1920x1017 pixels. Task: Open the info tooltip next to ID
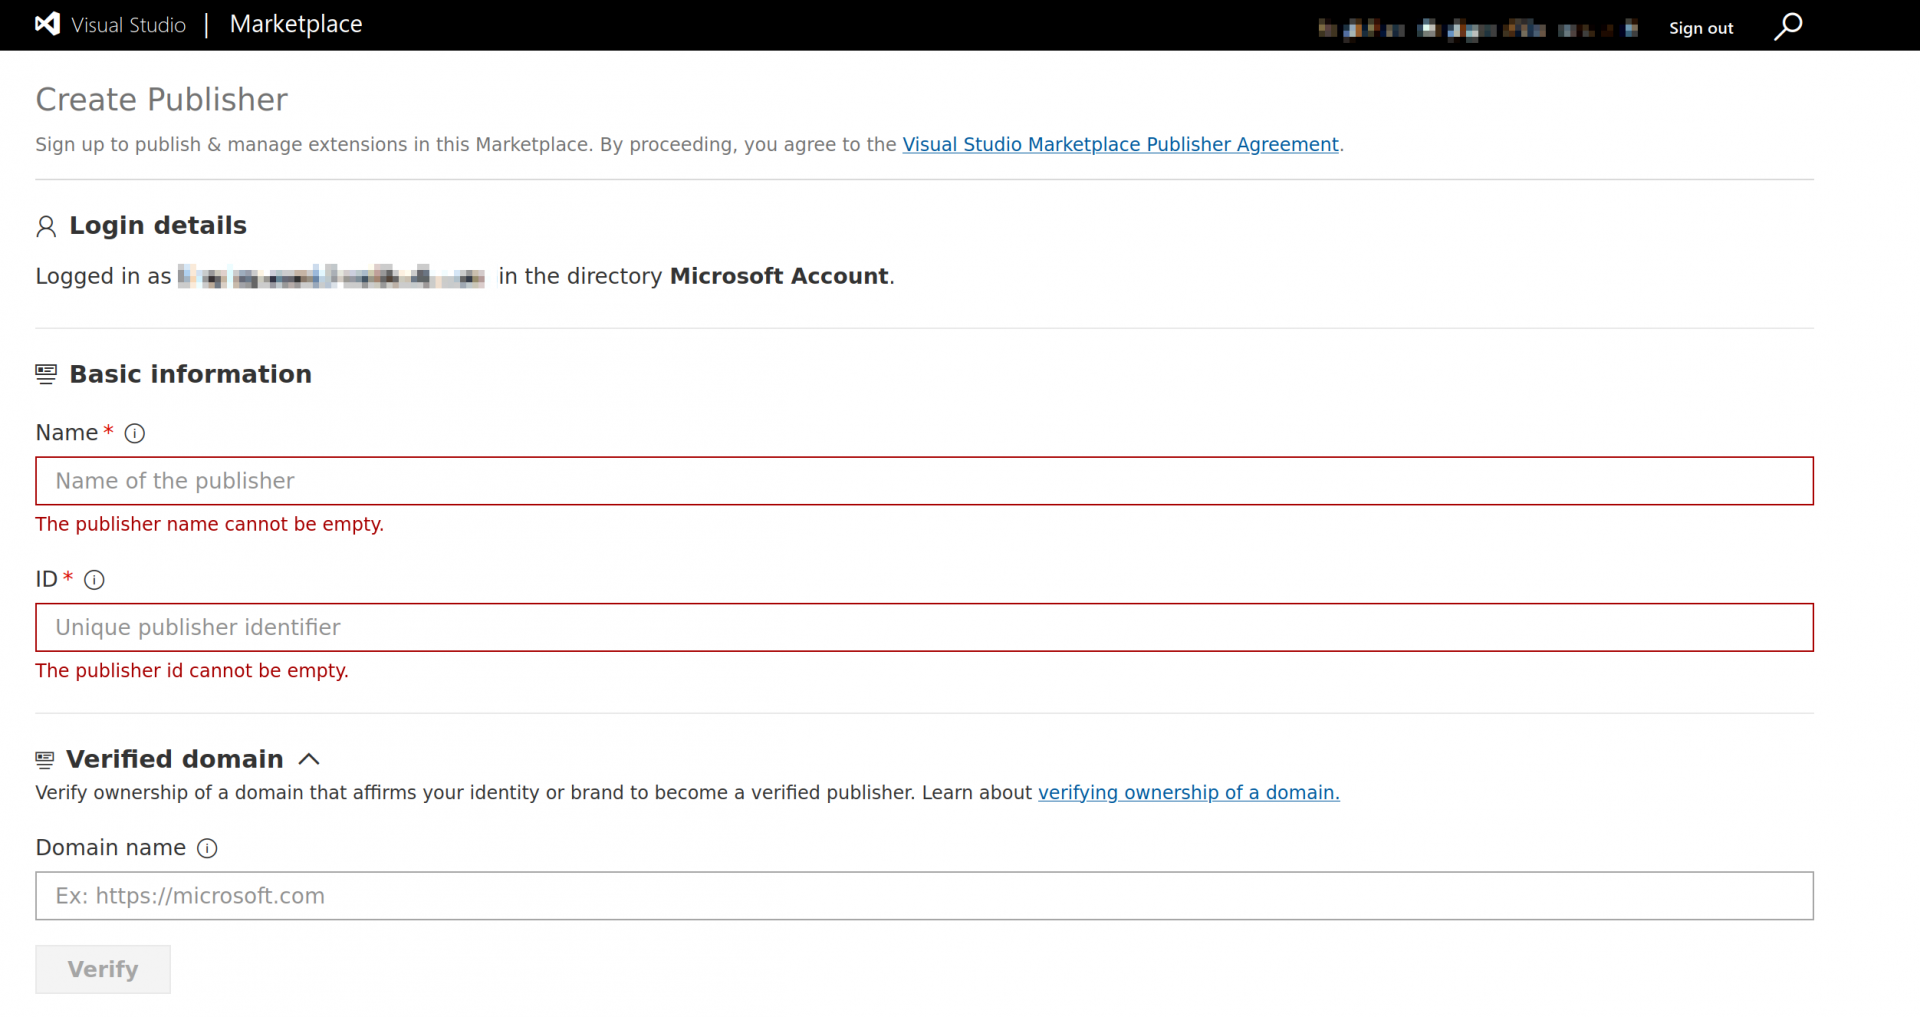(94, 580)
